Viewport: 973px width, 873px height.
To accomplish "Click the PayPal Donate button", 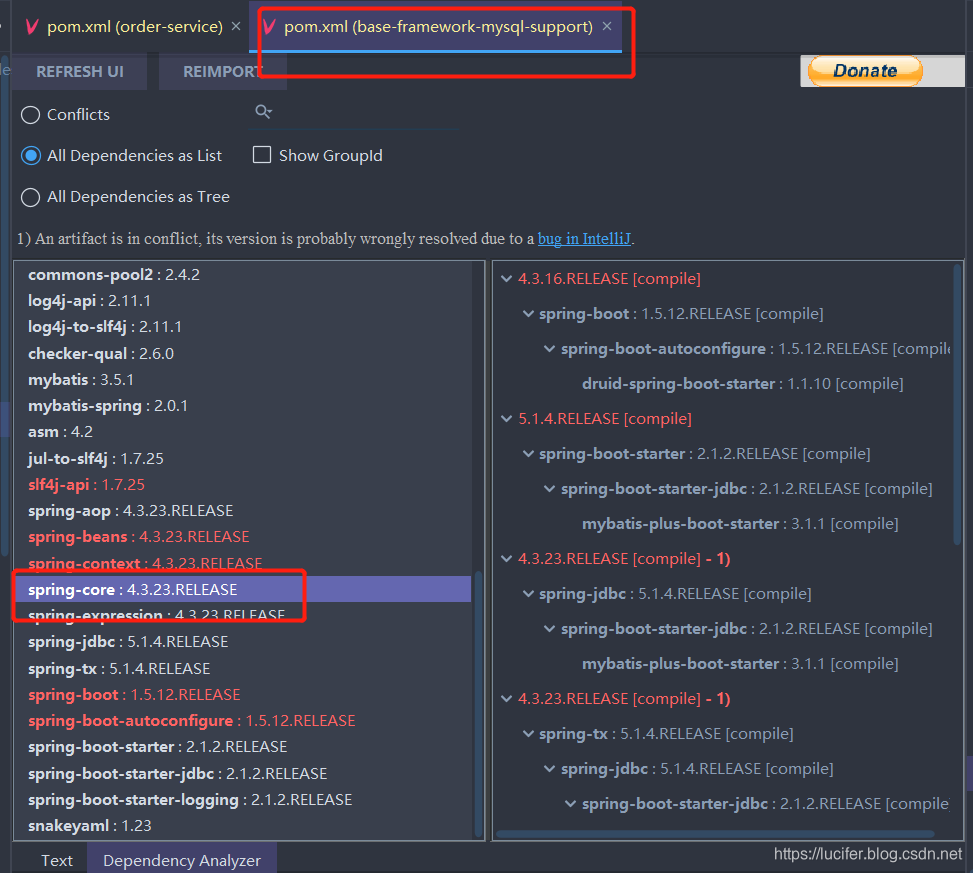I will pos(864,70).
